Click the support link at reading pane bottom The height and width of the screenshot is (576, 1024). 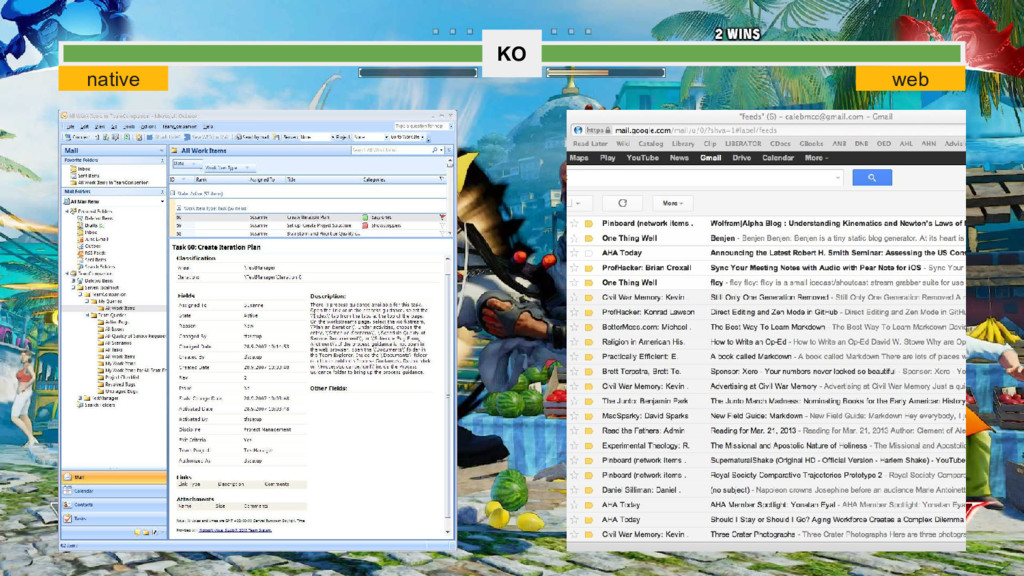click(235, 531)
